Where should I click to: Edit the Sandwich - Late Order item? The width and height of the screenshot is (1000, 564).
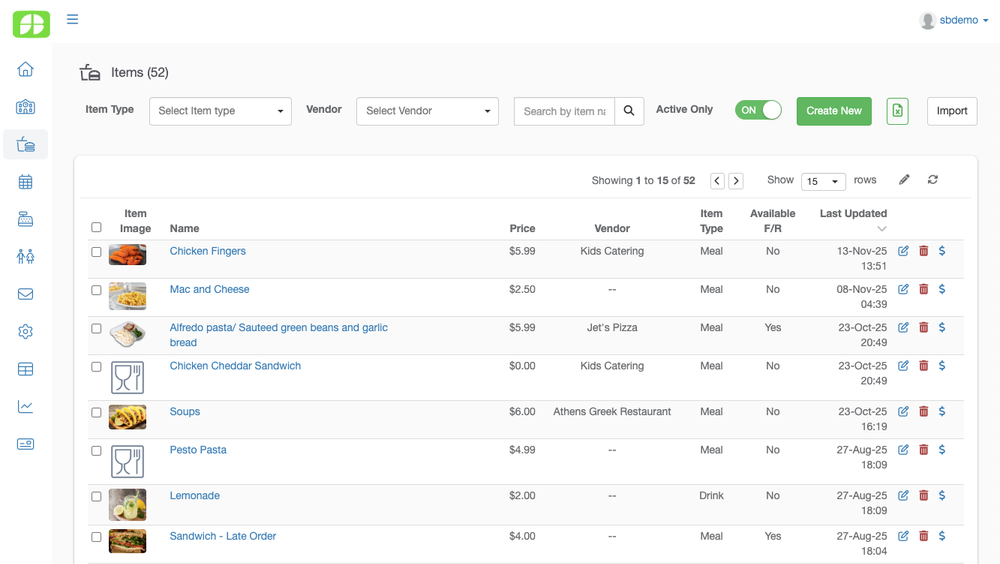903,537
